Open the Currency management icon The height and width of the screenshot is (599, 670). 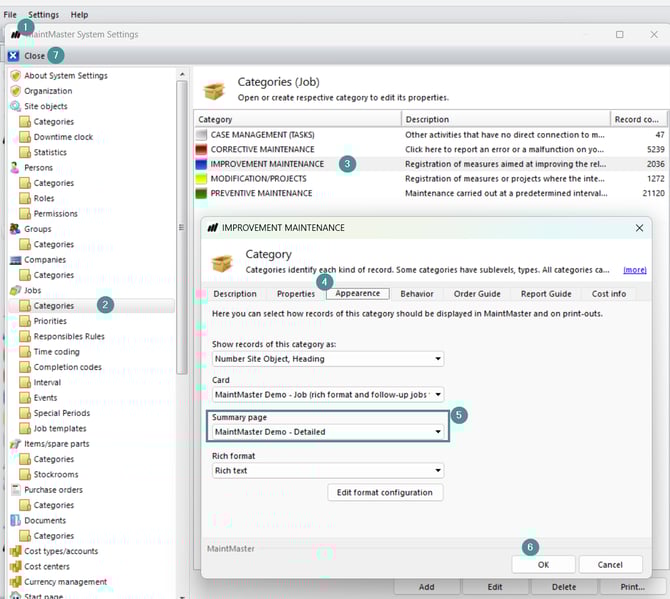[15, 582]
